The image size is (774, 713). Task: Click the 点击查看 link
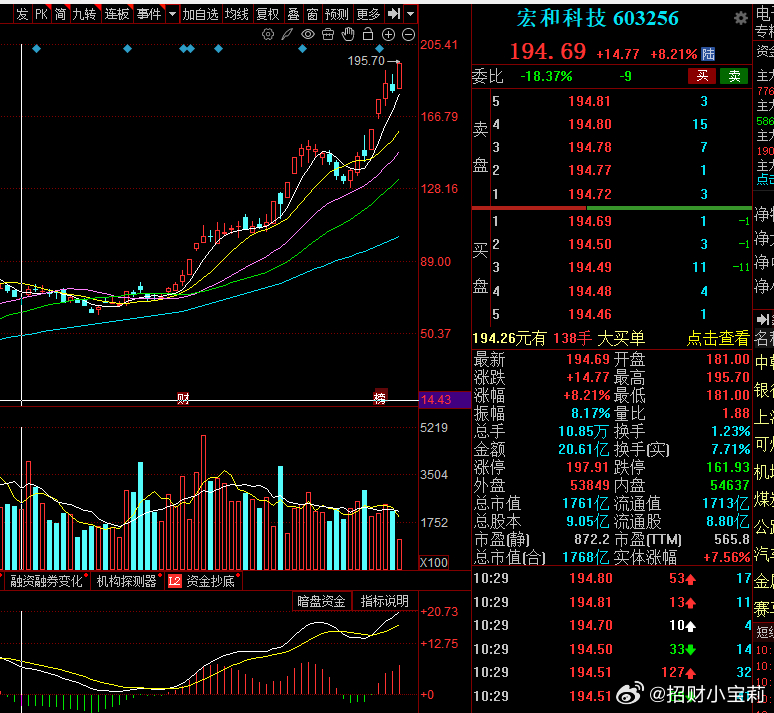click(x=718, y=338)
